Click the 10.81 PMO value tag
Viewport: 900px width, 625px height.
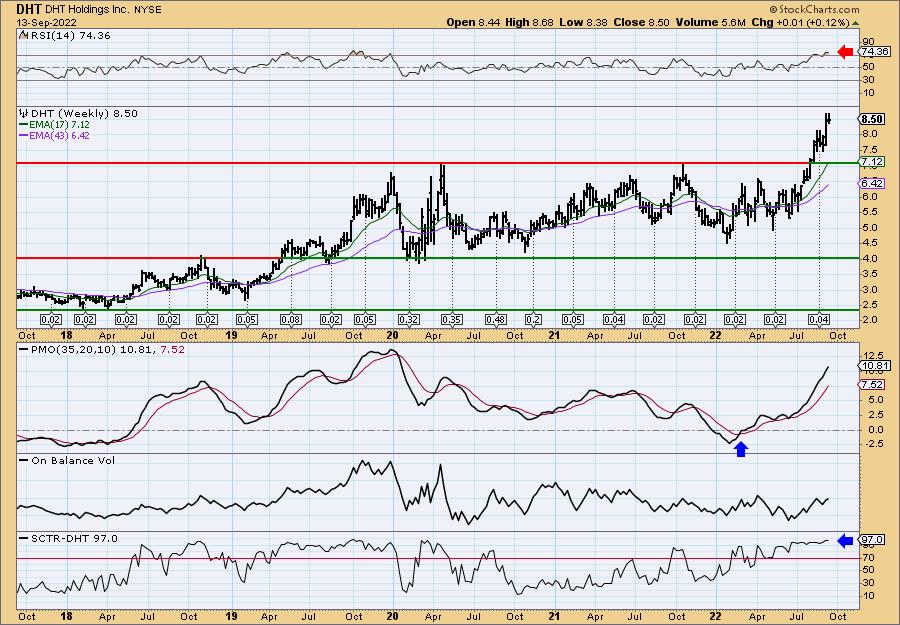tap(875, 366)
